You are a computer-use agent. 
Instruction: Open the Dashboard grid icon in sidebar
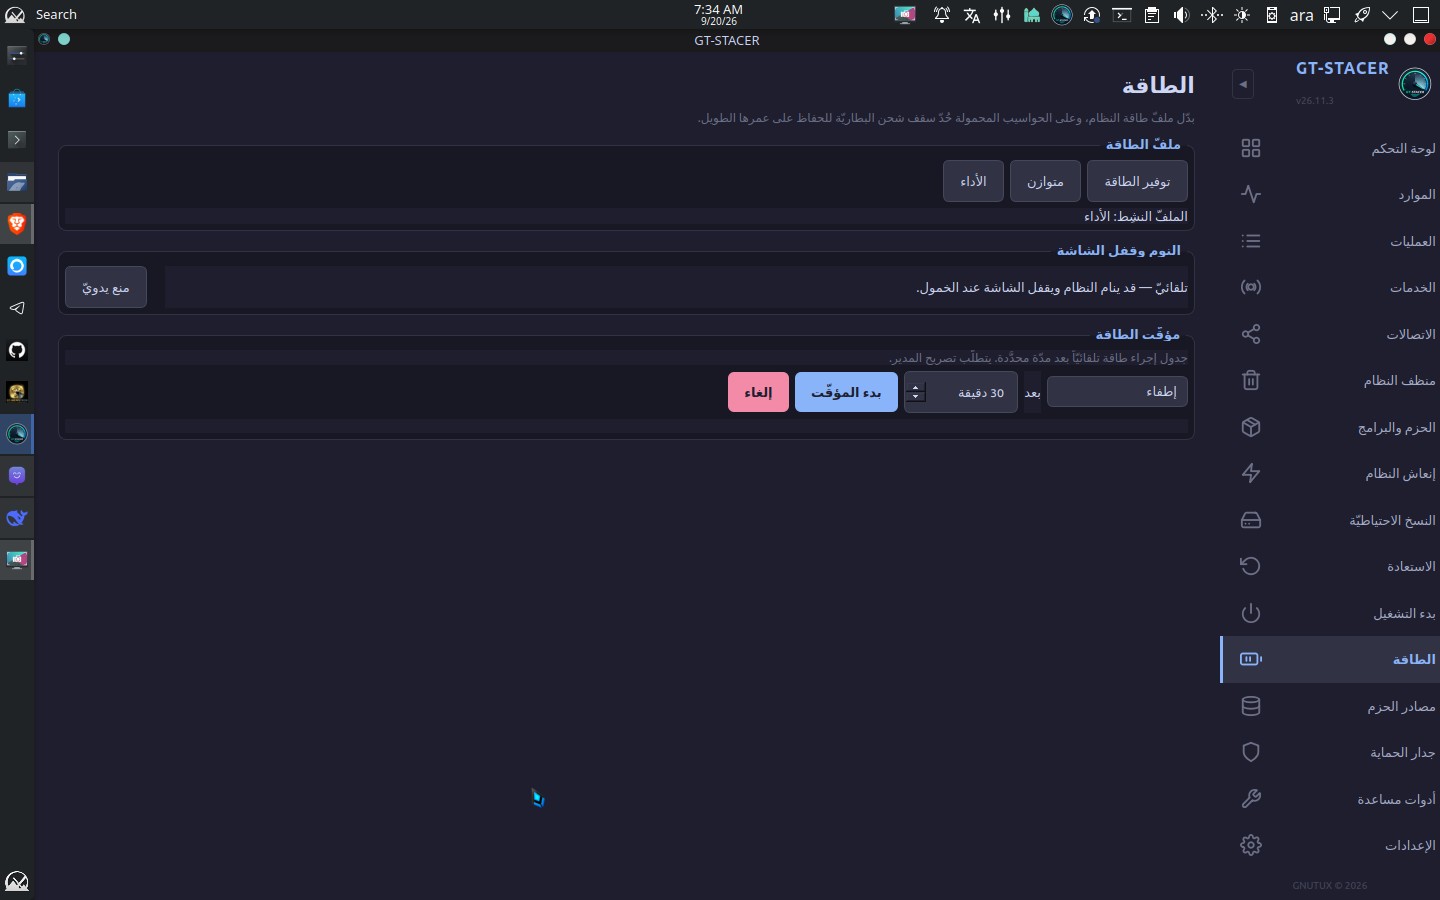point(1251,148)
